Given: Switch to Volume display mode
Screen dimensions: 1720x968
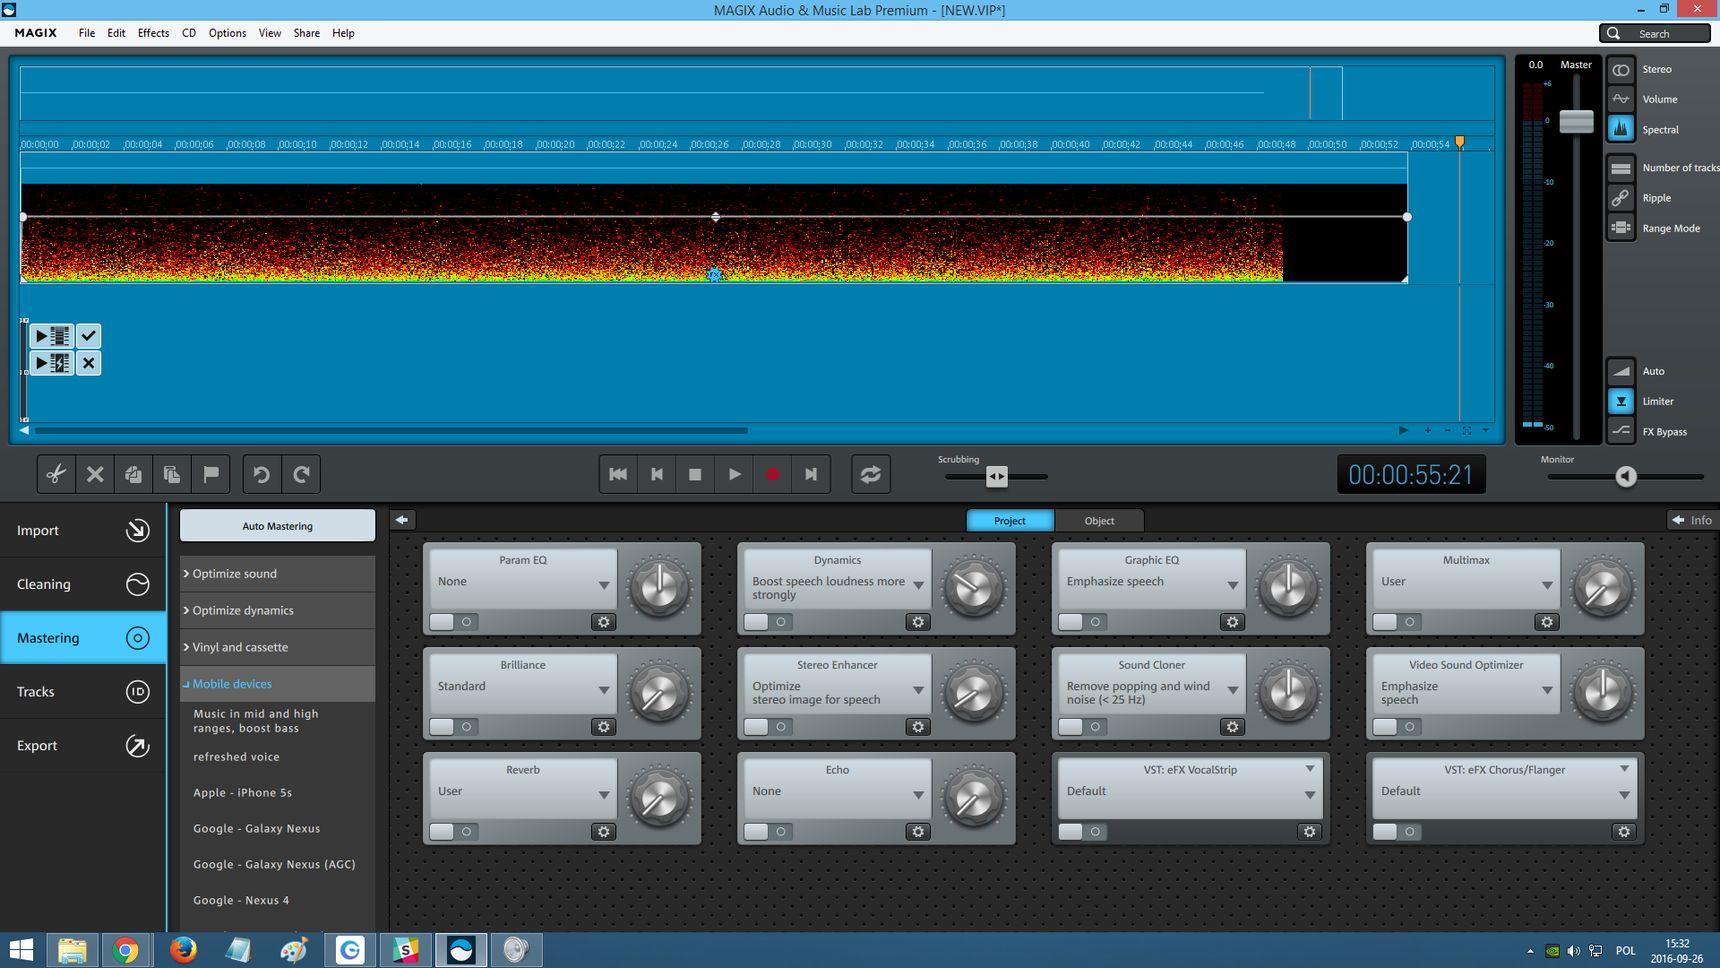Looking at the screenshot, I should click(x=1621, y=99).
